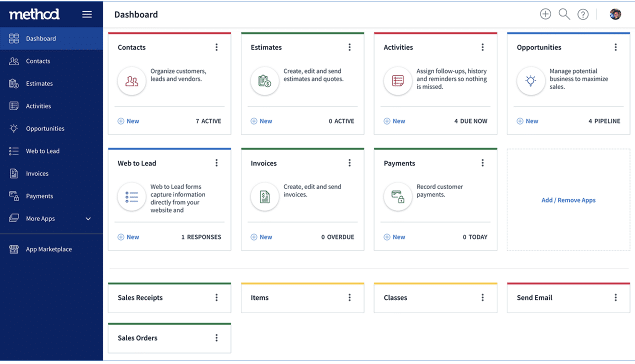Viewport: 635px width, 364px height.
Task: Click New on the Web to Lead card
Action: [x=128, y=237]
